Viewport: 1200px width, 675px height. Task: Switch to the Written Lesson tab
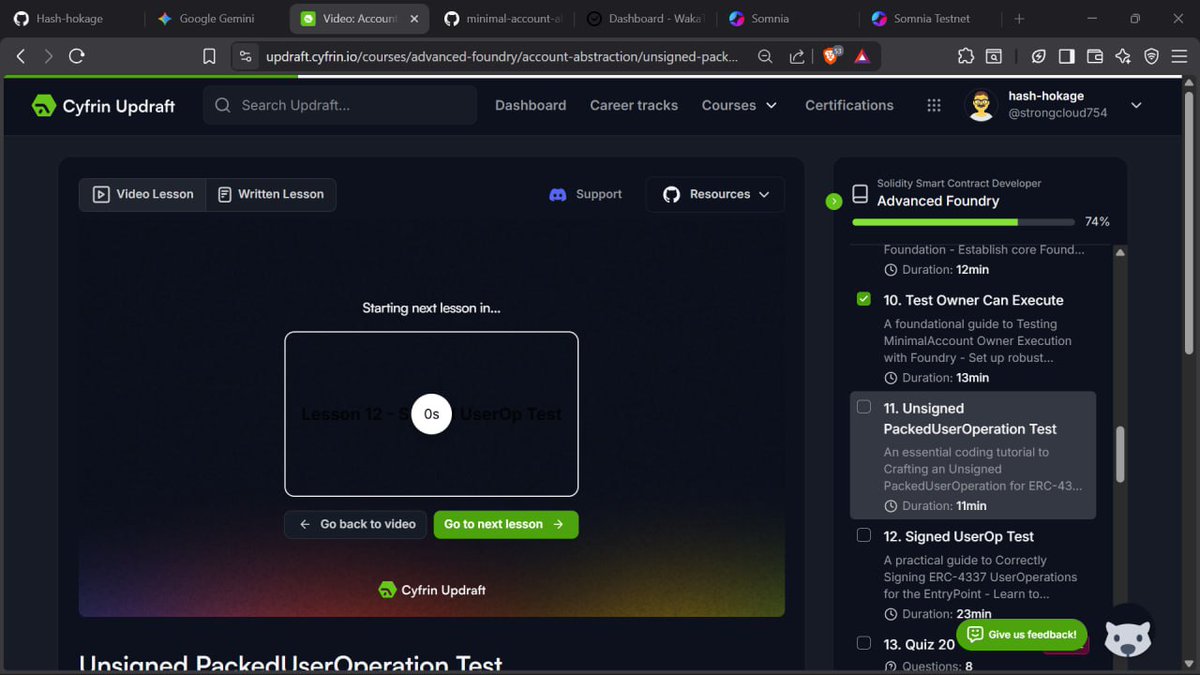[271, 194]
